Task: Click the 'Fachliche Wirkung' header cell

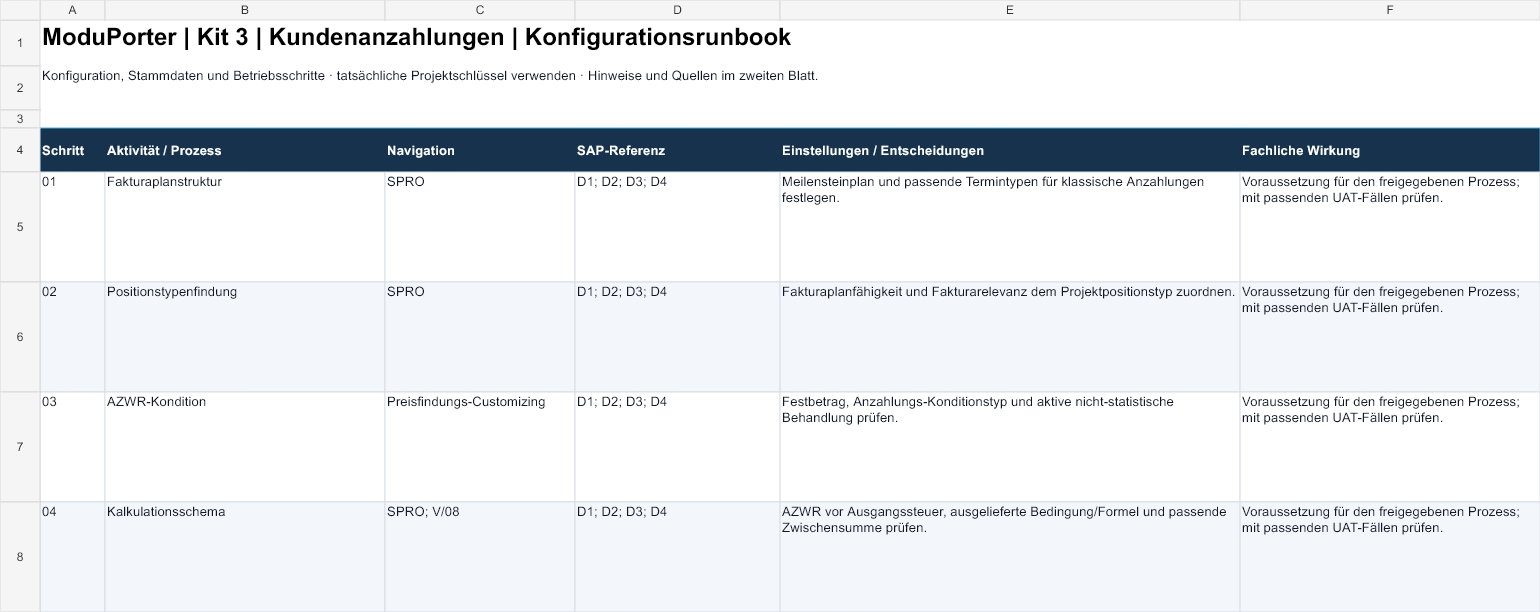Action: [x=1390, y=150]
